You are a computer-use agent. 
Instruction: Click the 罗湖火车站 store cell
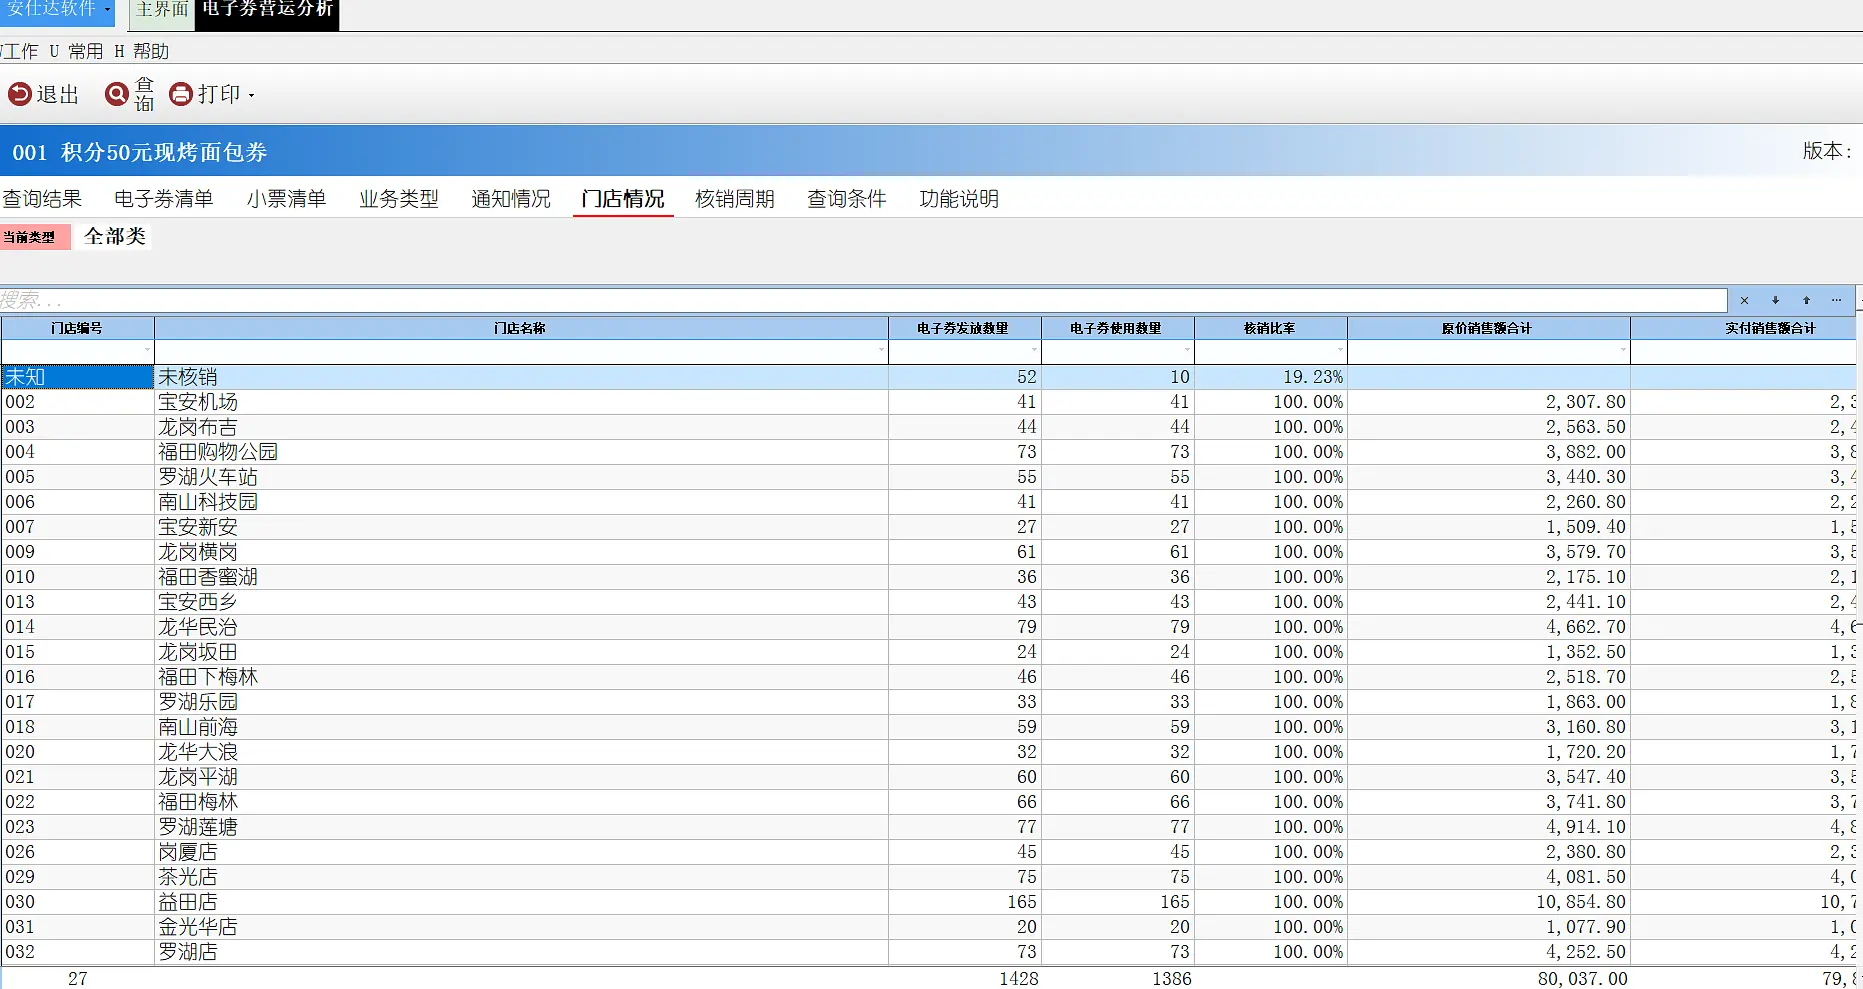521,477
